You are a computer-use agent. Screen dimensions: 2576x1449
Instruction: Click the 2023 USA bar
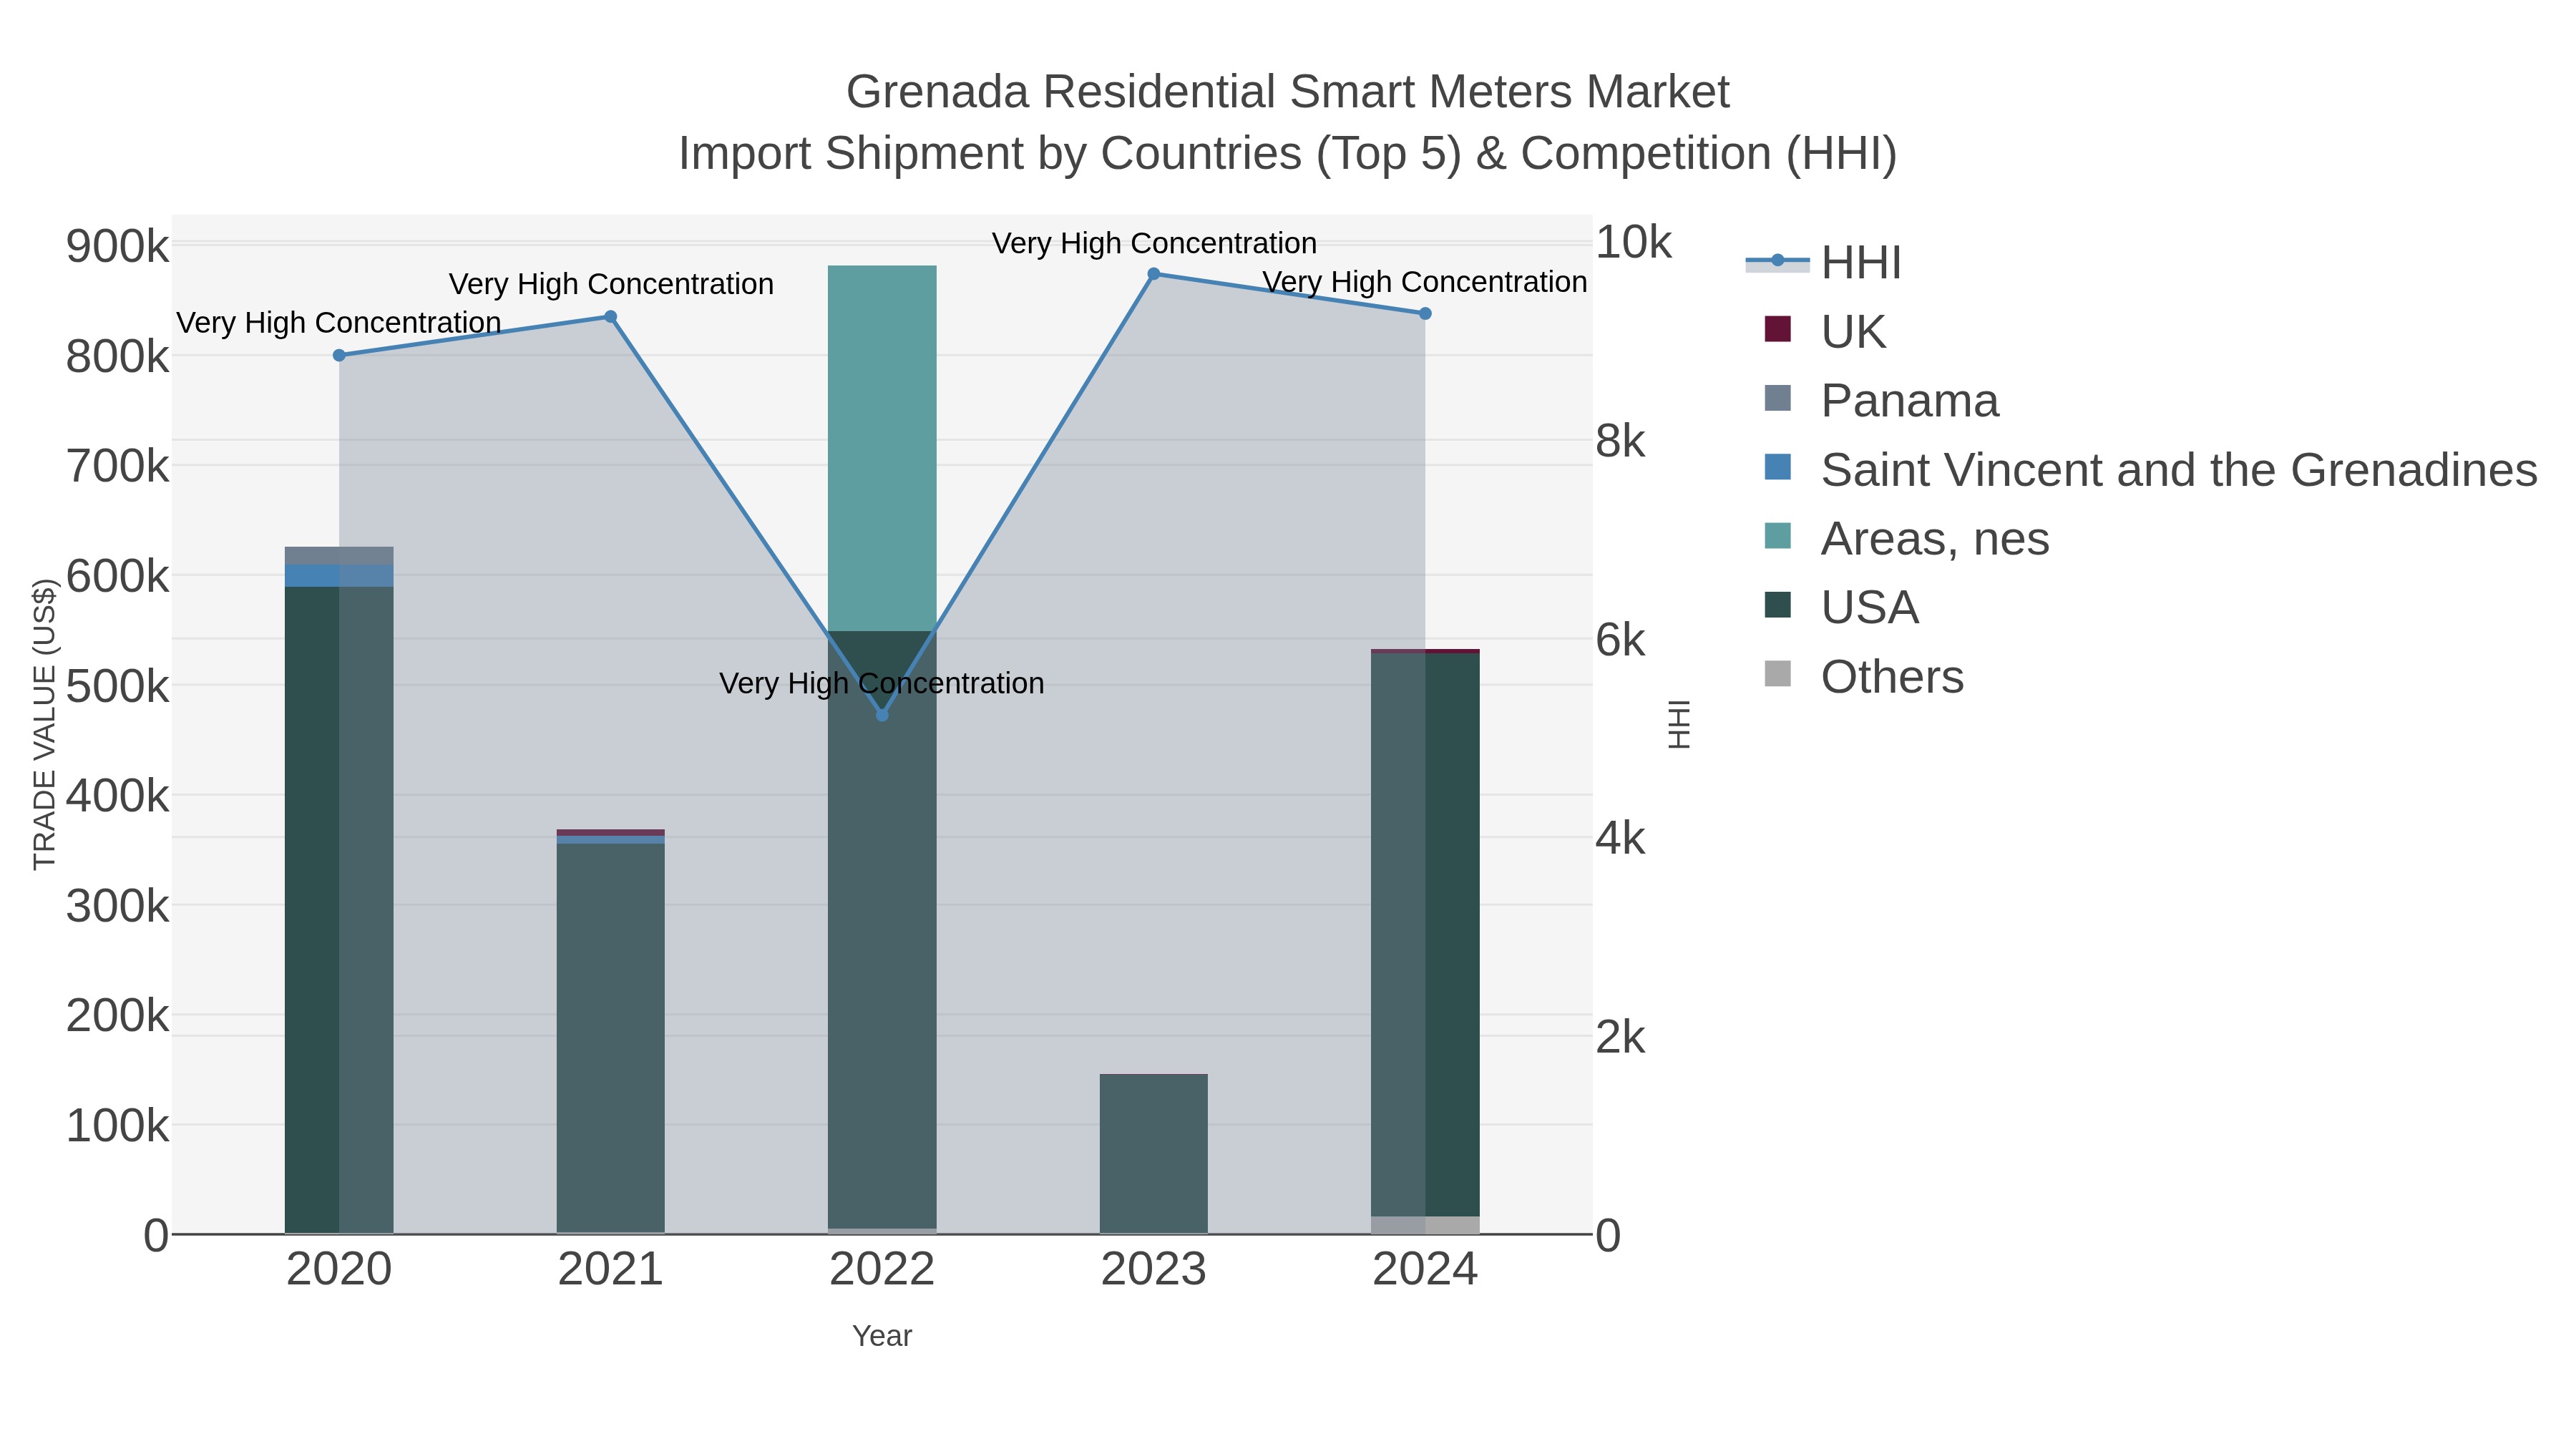tap(1154, 1154)
